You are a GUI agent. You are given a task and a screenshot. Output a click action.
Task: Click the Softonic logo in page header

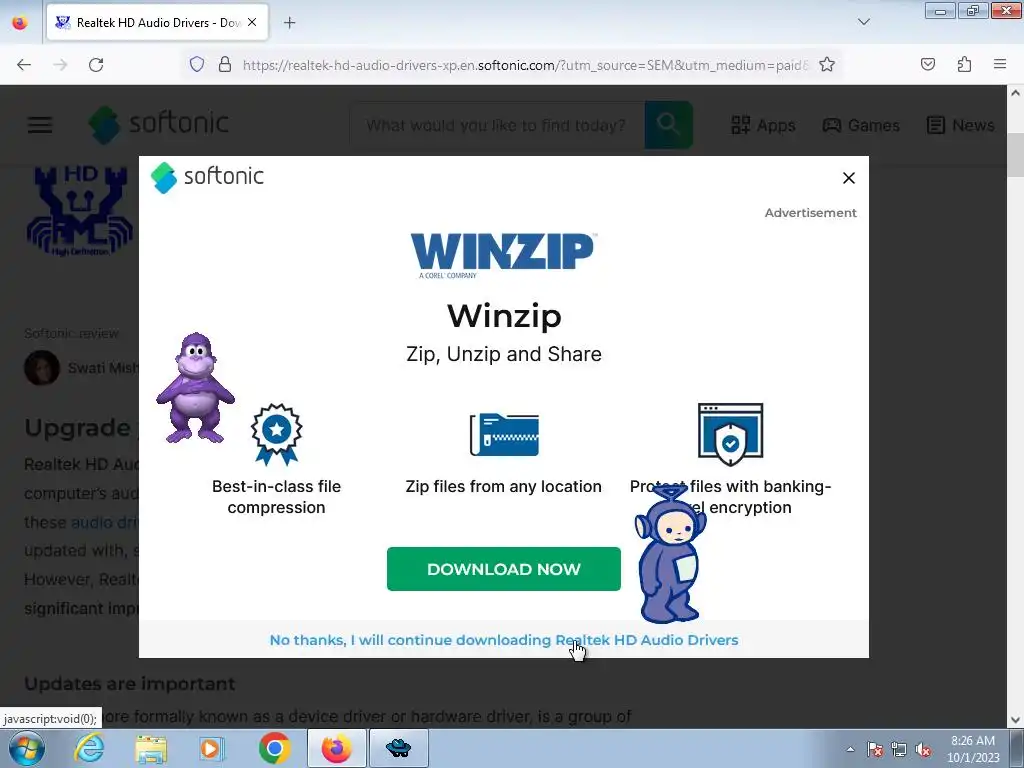click(x=159, y=124)
